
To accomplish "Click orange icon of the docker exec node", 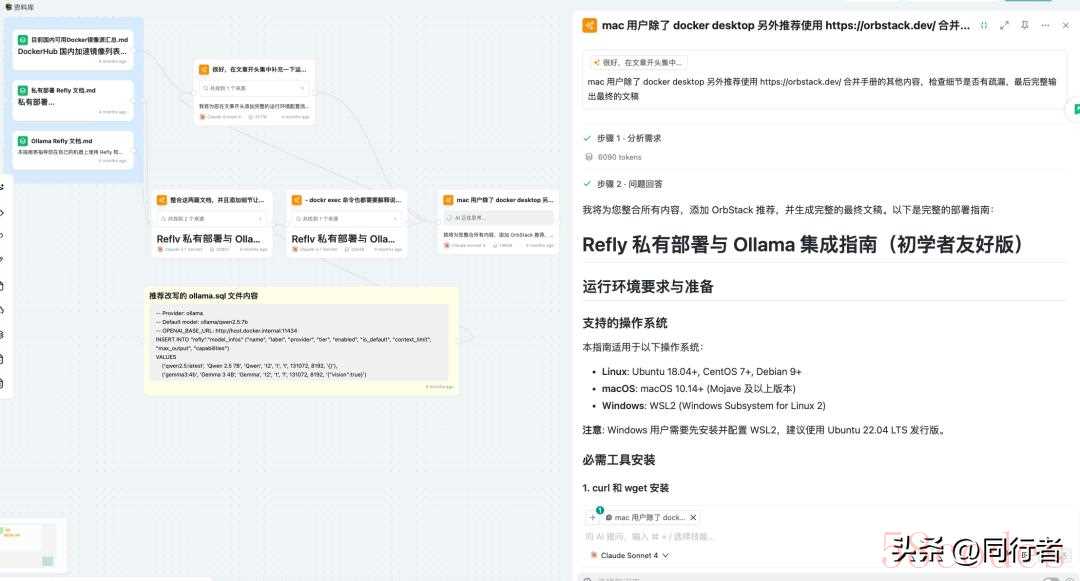I will [297, 200].
